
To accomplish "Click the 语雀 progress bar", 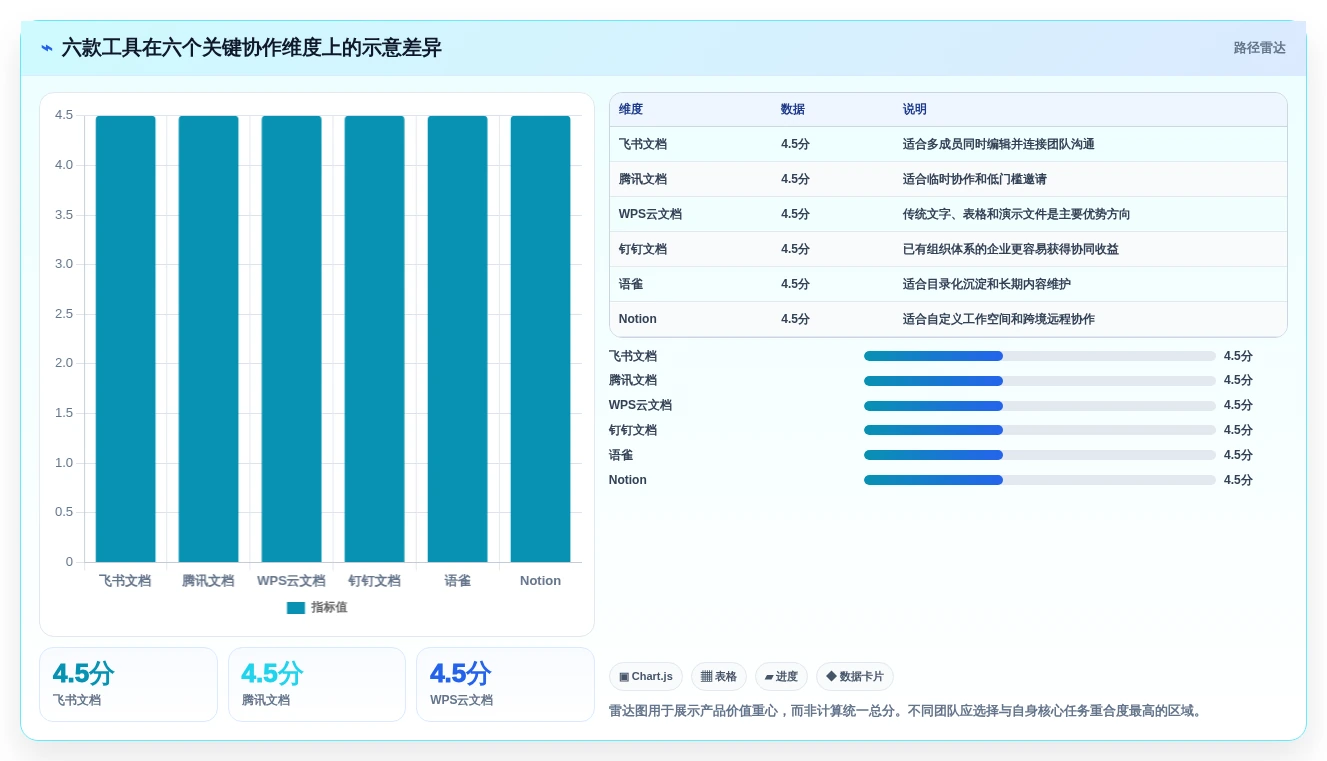I will (x=1040, y=455).
